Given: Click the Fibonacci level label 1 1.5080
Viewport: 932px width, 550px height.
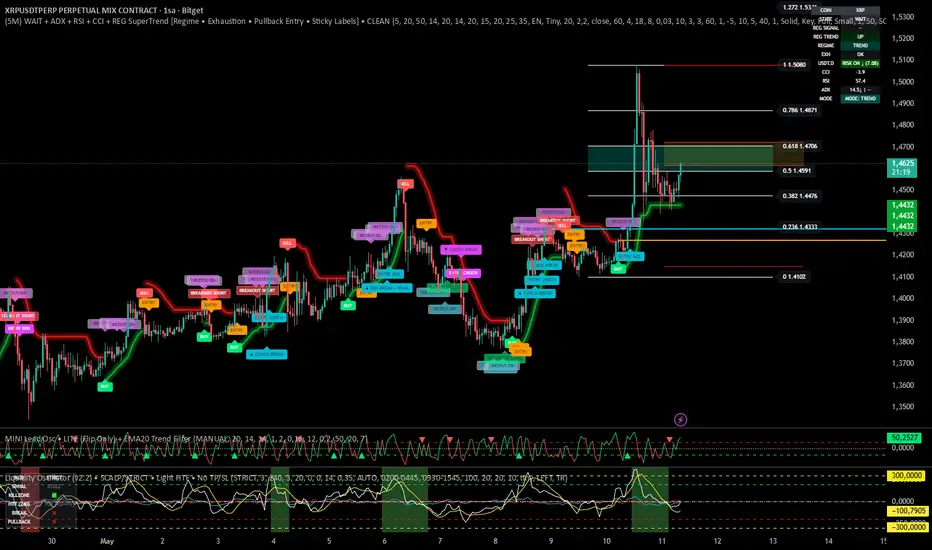Looking at the screenshot, I should pyautogui.click(x=795, y=65).
